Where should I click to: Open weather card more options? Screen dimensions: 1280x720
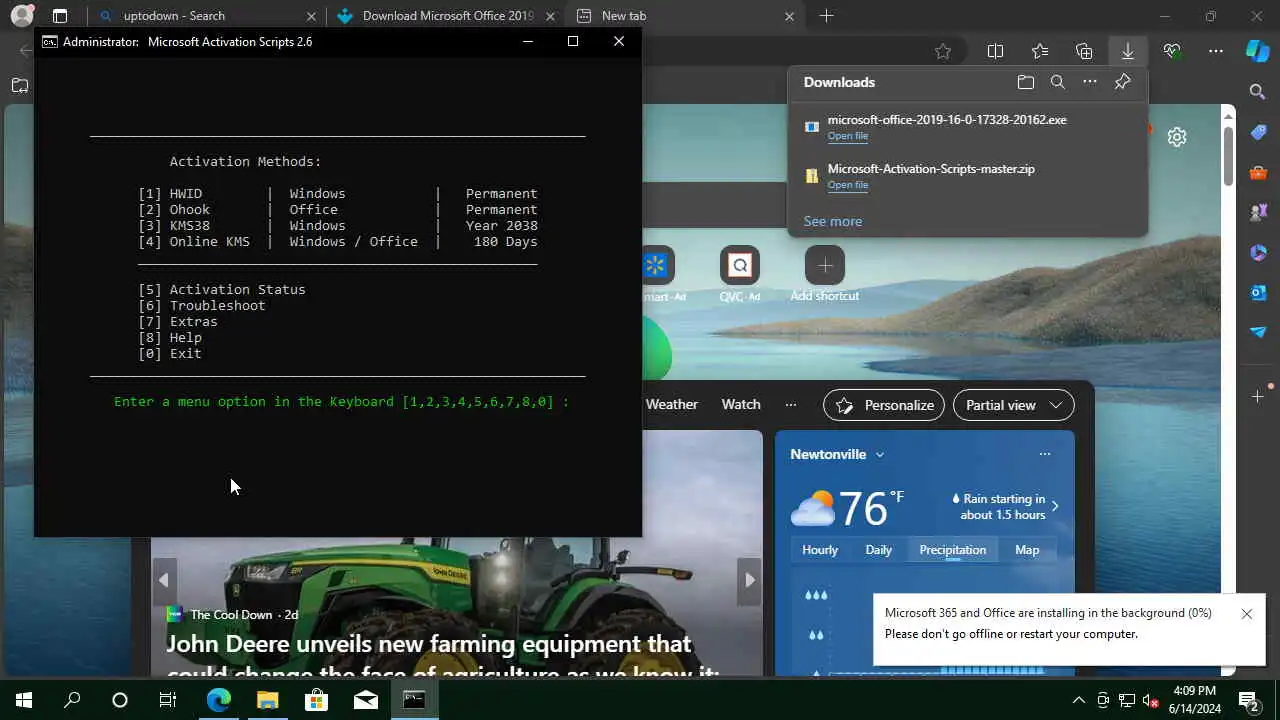1044,454
